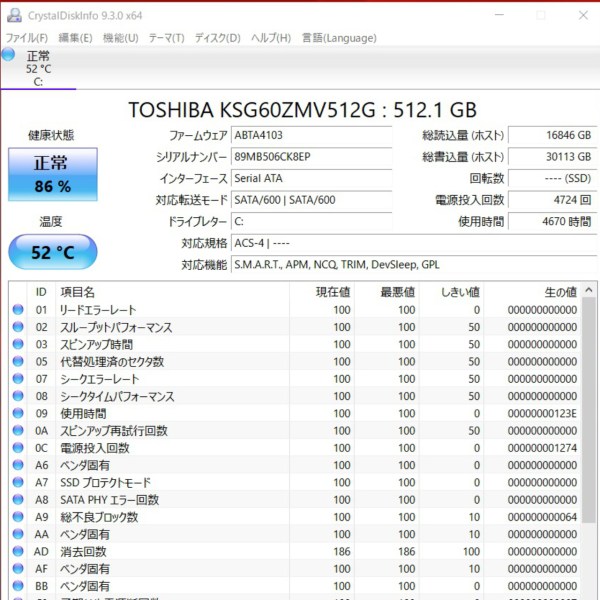Click status orb for 09 使用時間 row
The width and height of the screenshot is (600, 600).
click(18, 413)
